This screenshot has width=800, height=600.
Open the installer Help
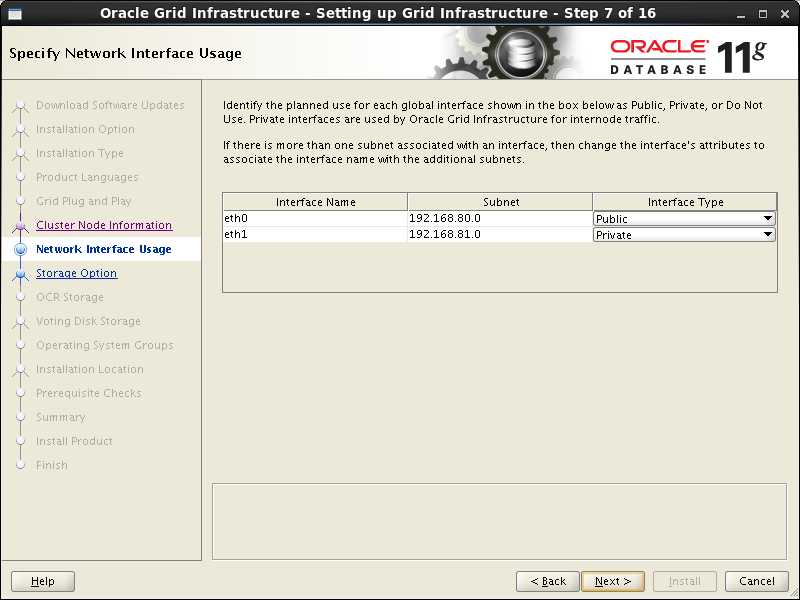point(43,581)
